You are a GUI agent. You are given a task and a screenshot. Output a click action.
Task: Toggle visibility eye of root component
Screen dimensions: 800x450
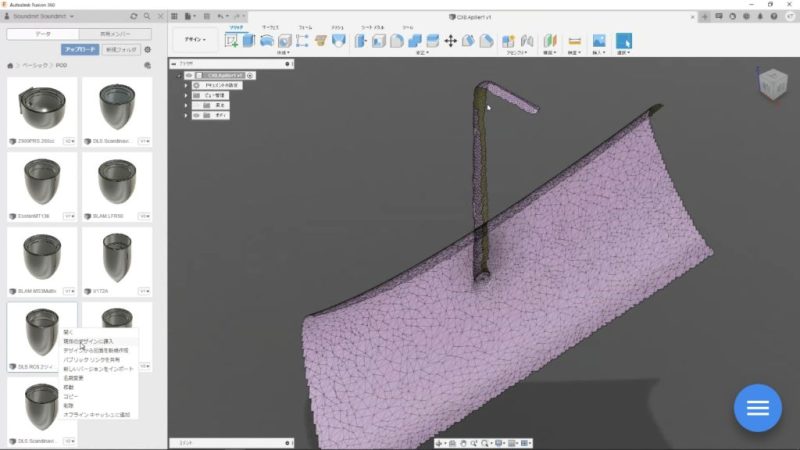pos(187,75)
